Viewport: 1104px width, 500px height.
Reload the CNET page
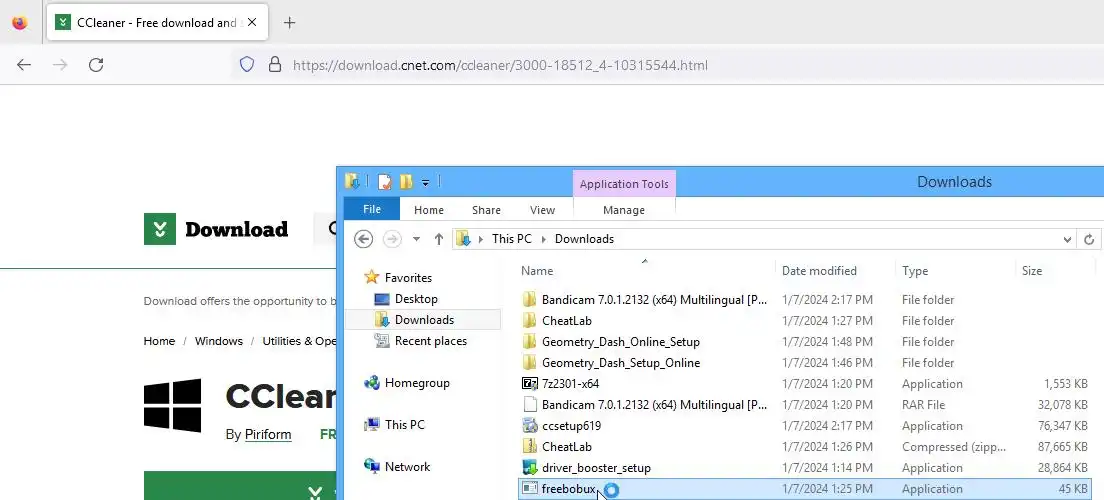(x=96, y=65)
